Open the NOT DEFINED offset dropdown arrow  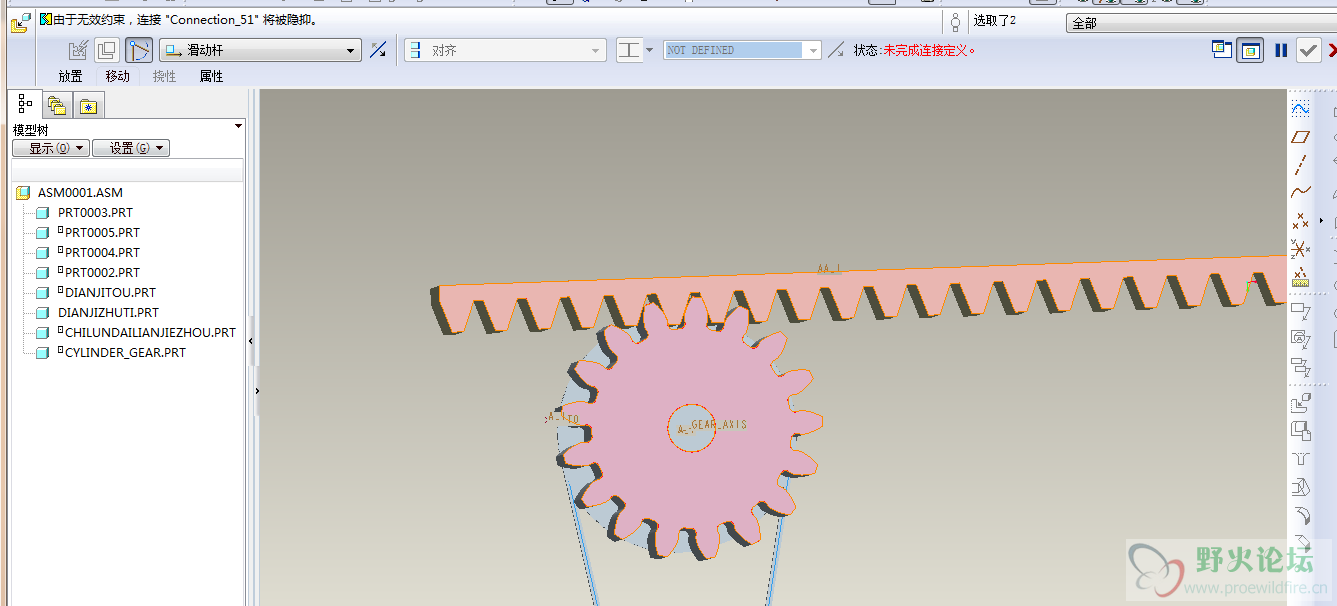[x=813, y=50]
